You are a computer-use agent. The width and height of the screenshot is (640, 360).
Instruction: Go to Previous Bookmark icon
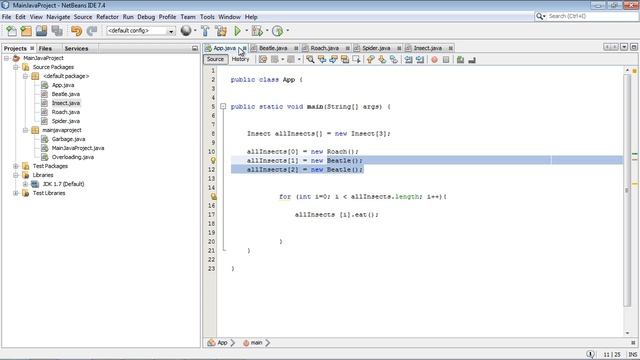point(371,60)
